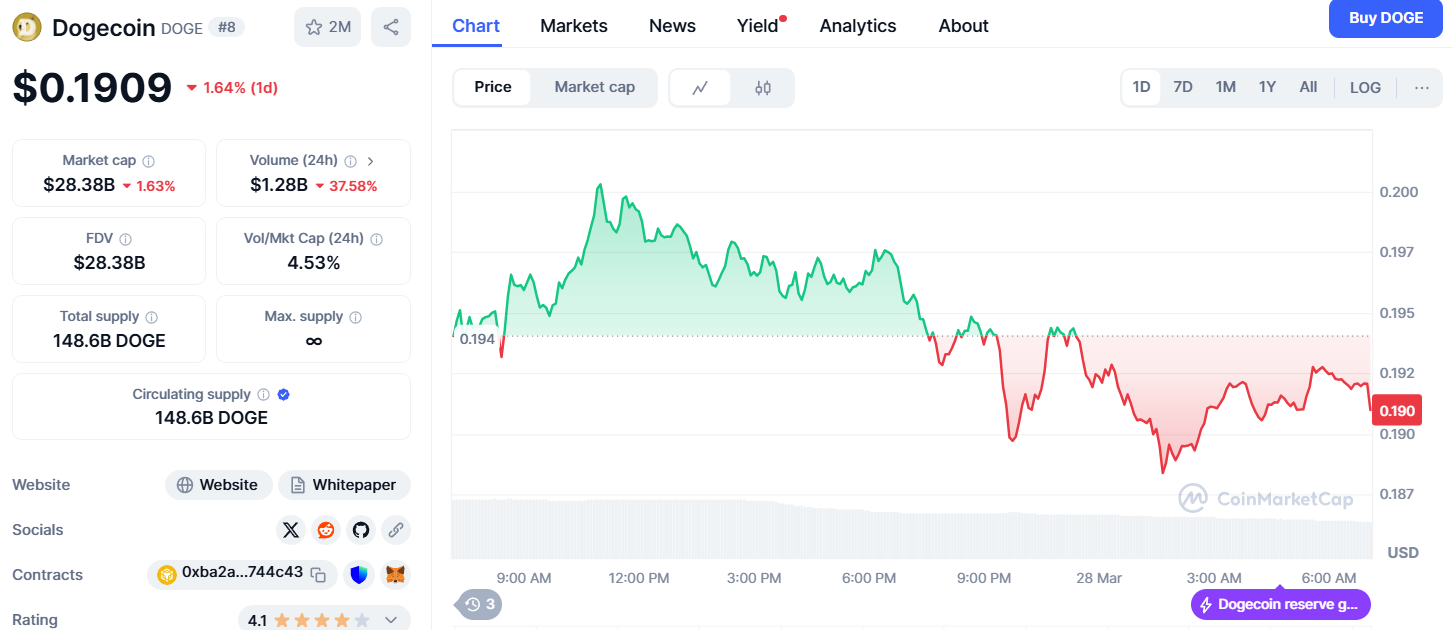Viewport: 1453px width, 630px height.
Task: Open the Reddit social link
Action: click(x=326, y=530)
